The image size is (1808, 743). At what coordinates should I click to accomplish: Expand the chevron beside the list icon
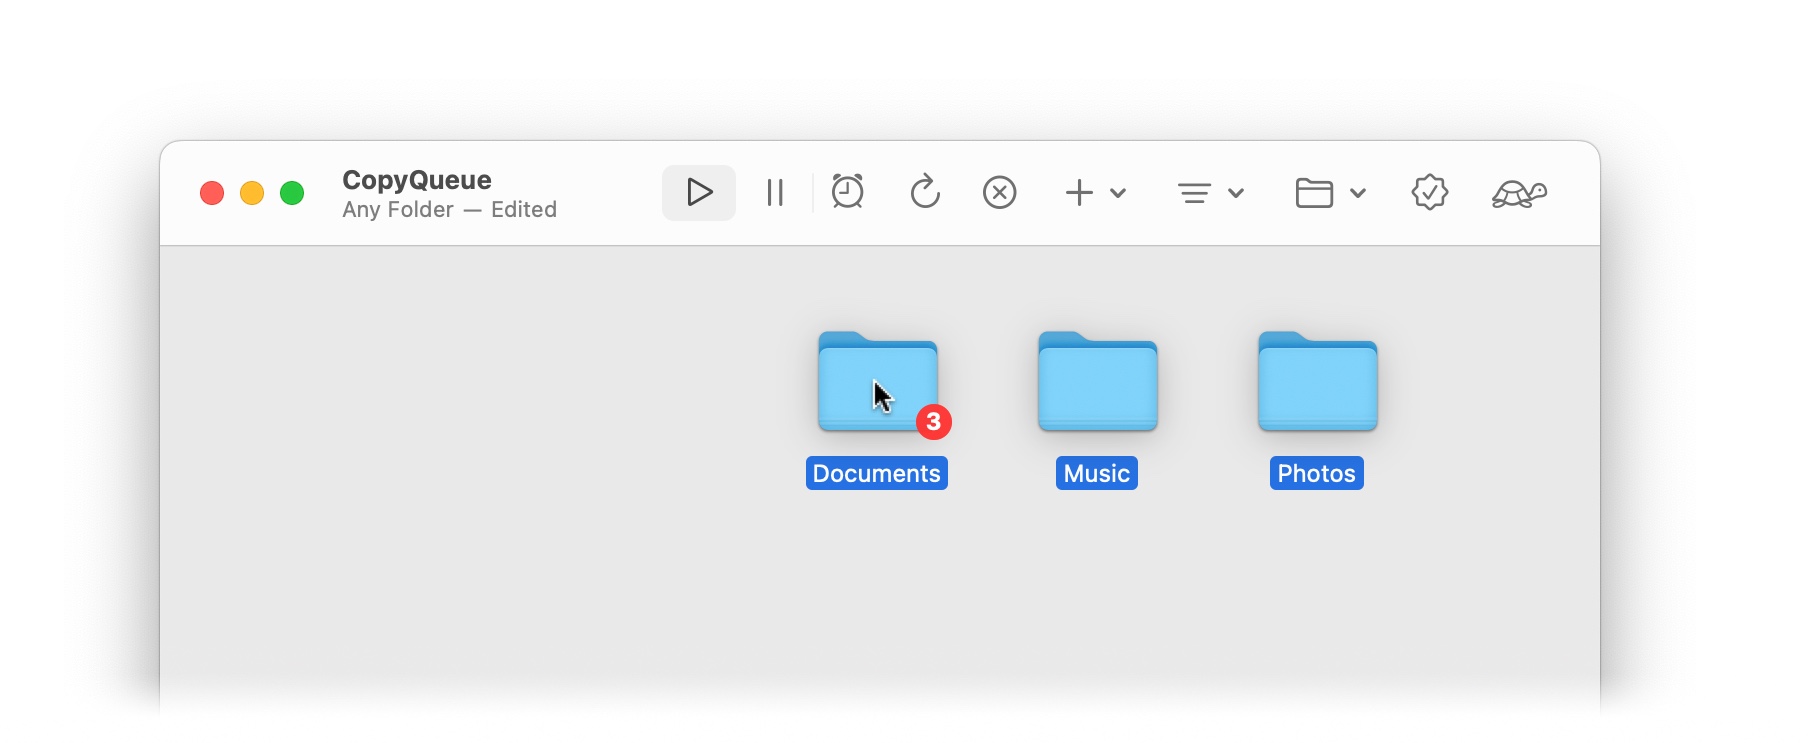click(x=1236, y=193)
